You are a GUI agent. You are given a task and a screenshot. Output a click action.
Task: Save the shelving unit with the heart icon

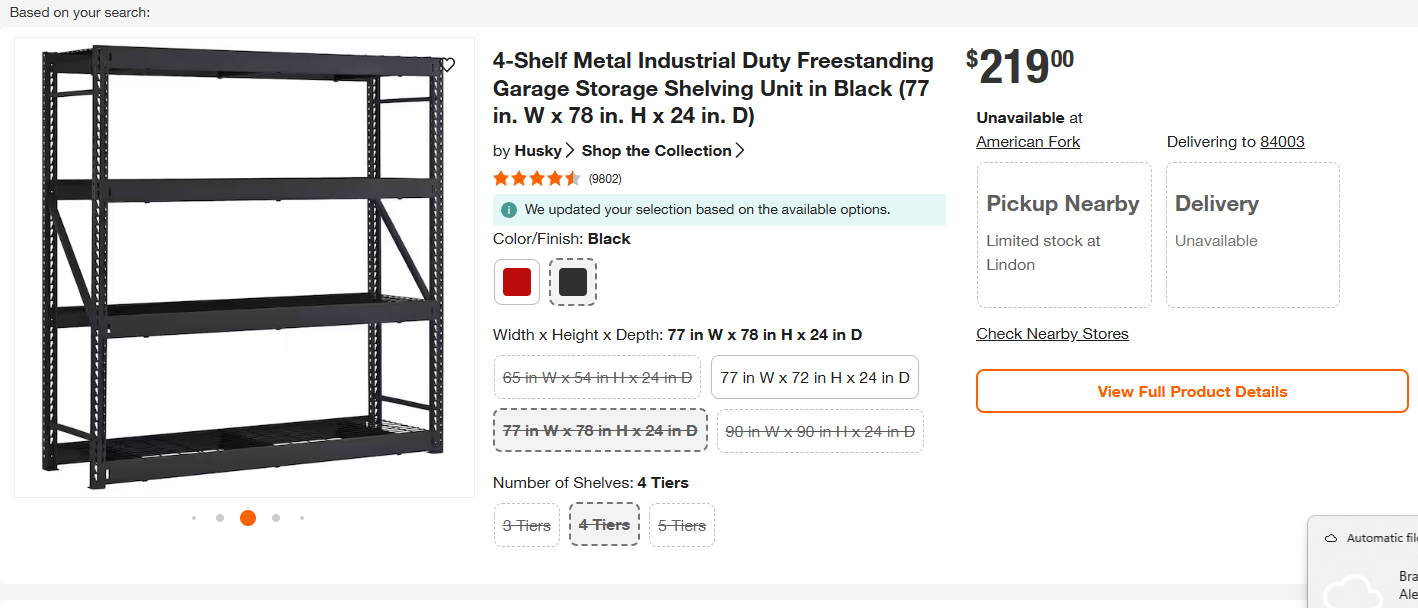447,65
